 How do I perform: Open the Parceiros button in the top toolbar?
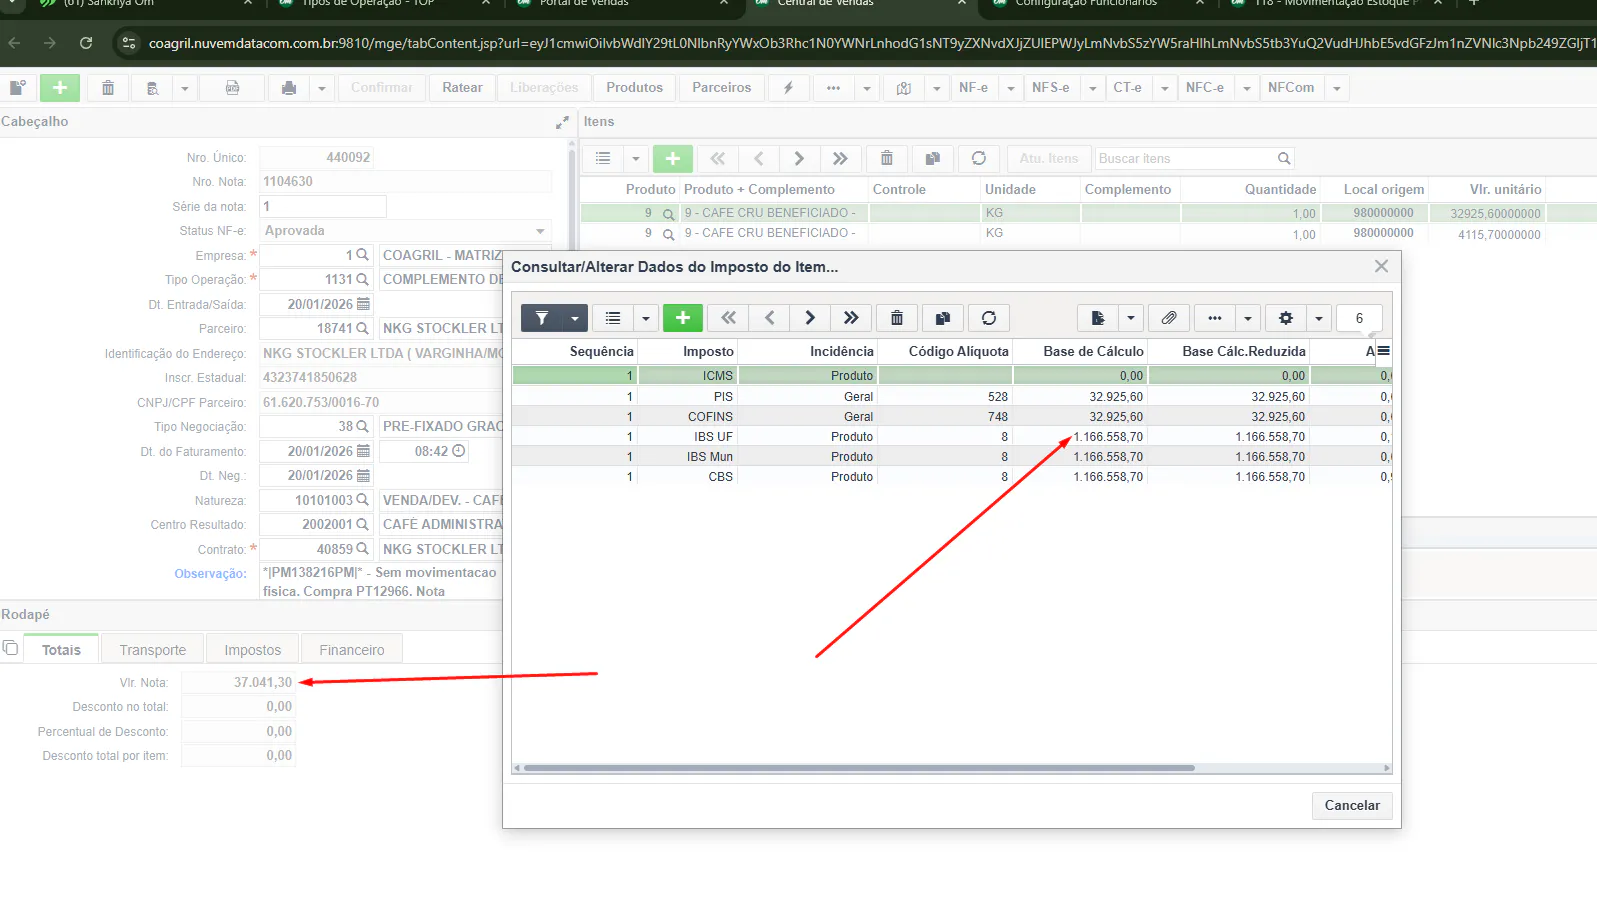[x=721, y=88]
